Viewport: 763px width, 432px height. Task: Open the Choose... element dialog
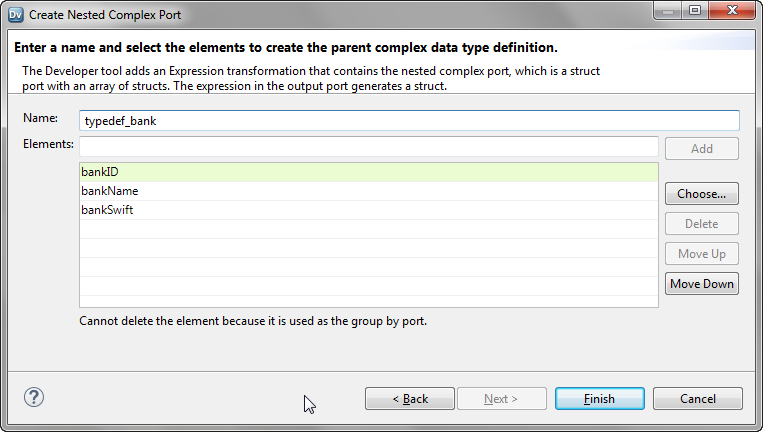click(x=701, y=194)
